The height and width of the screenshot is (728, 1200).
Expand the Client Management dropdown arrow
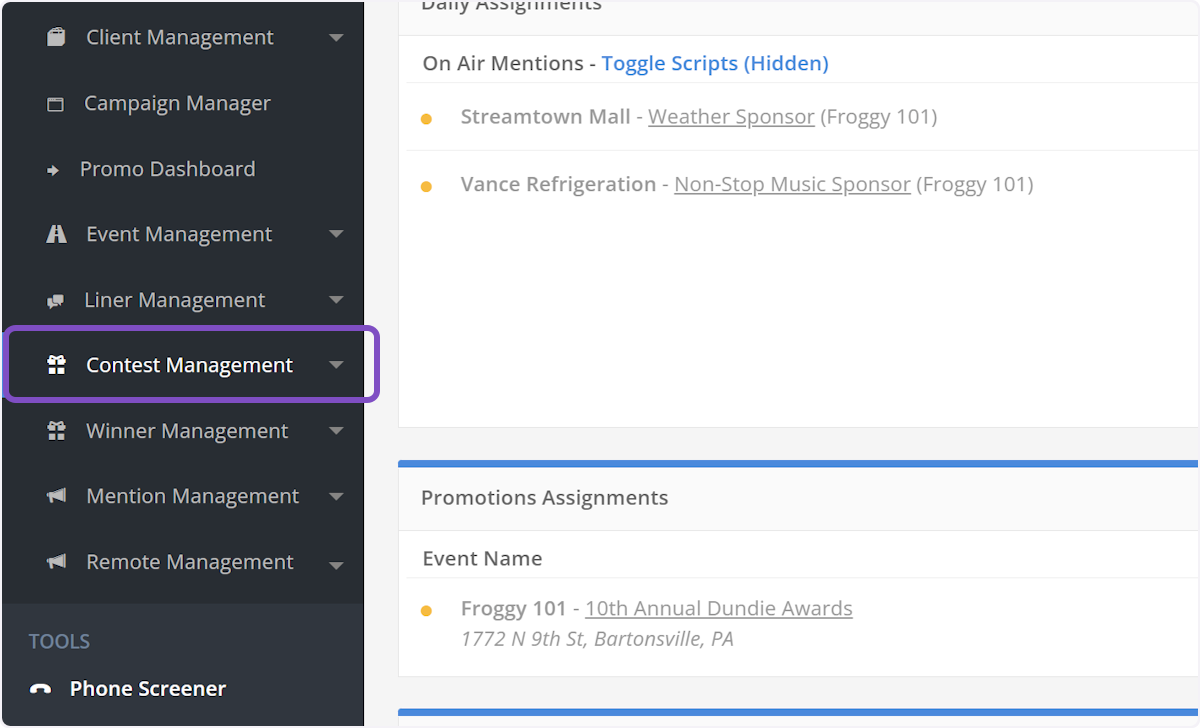[337, 37]
